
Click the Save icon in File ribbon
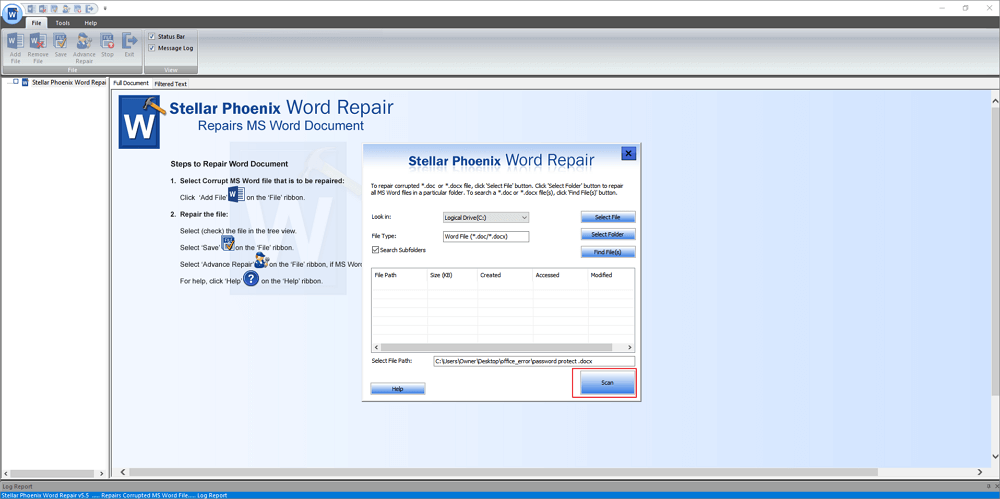click(60, 46)
